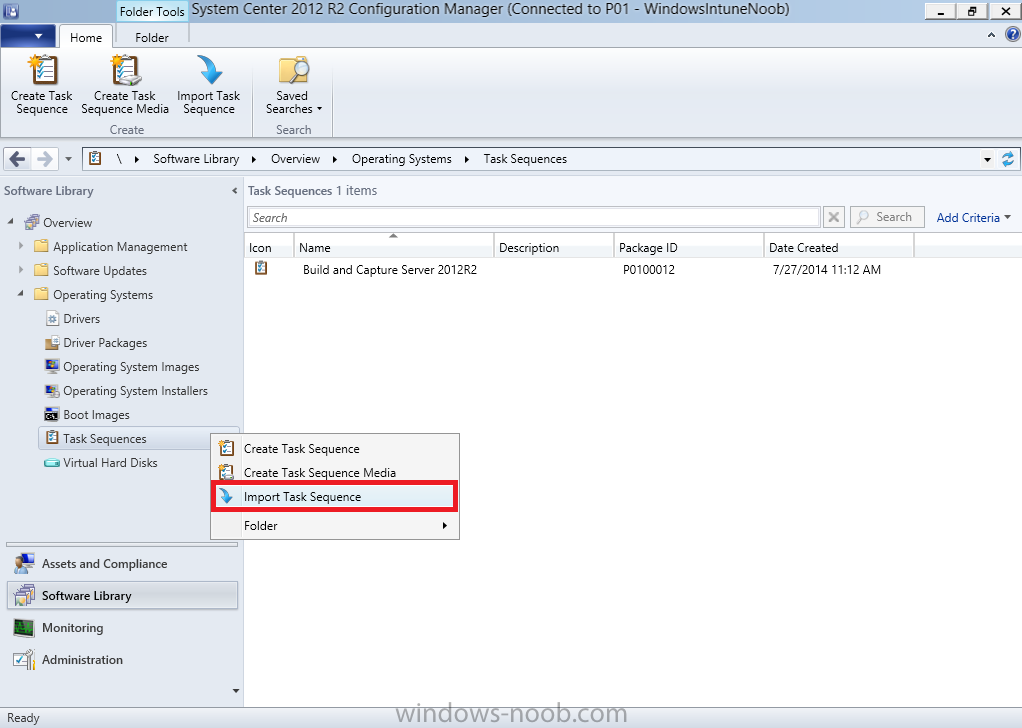Click the Import Task Sequence ribbon icon
The image size is (1022, 728).
pos(209,70)
